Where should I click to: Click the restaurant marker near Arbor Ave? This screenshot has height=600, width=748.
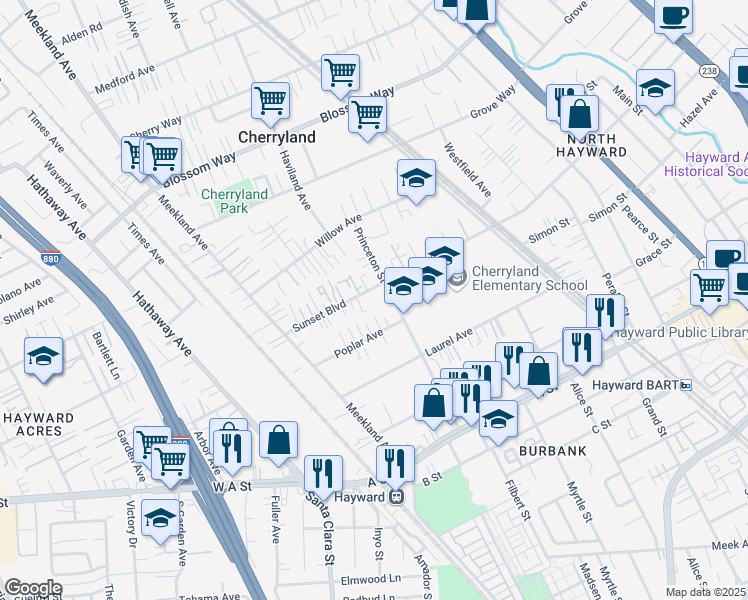233,449
